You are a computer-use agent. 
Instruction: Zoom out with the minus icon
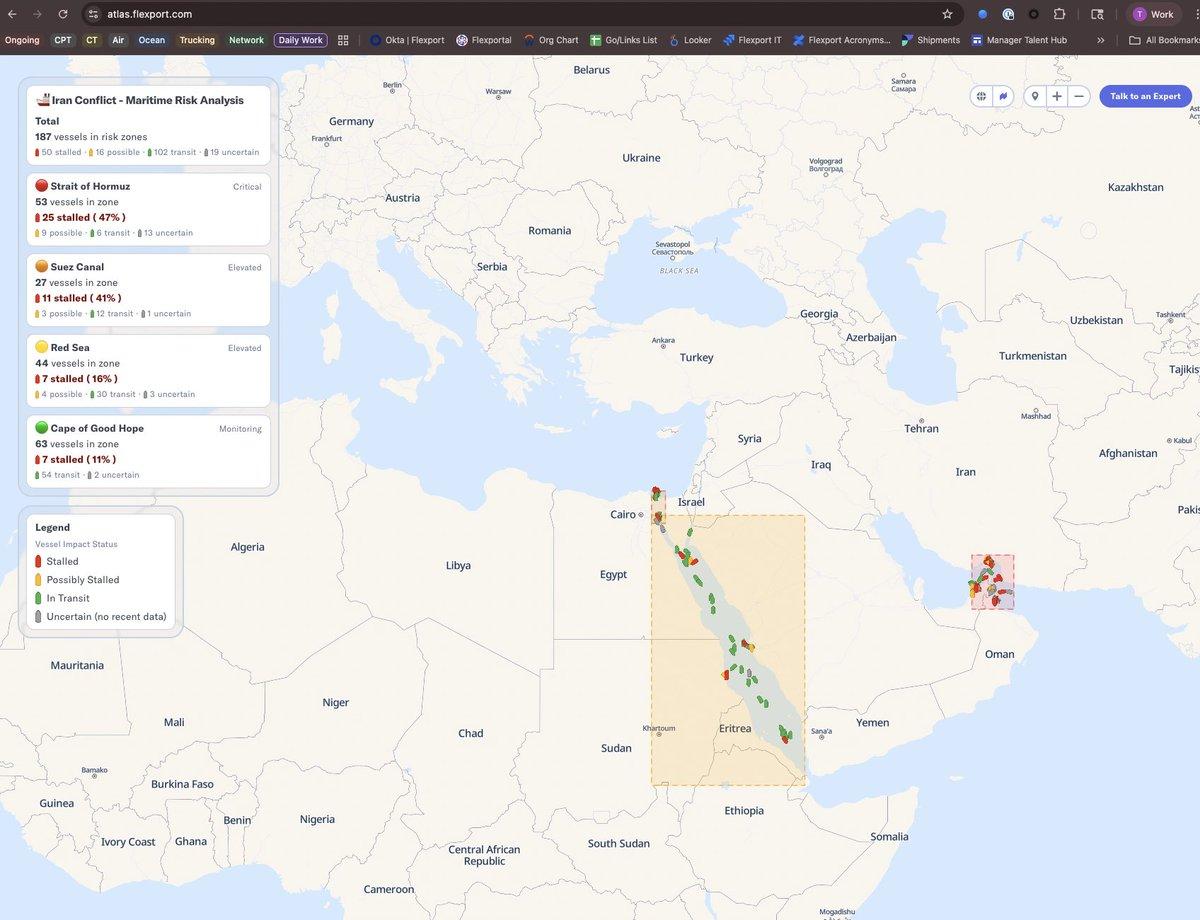pyautogui.click(x=1079, y=95)
